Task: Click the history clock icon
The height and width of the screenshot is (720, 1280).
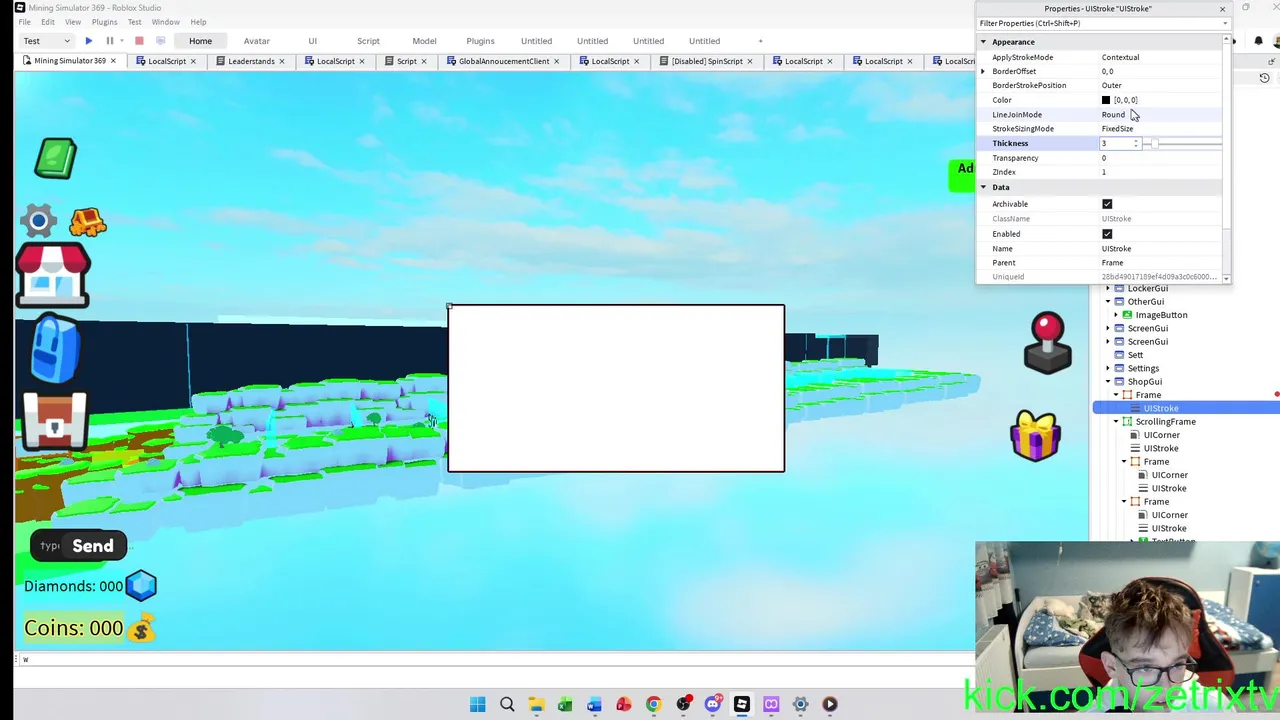Action: [x=1264, y=78]
